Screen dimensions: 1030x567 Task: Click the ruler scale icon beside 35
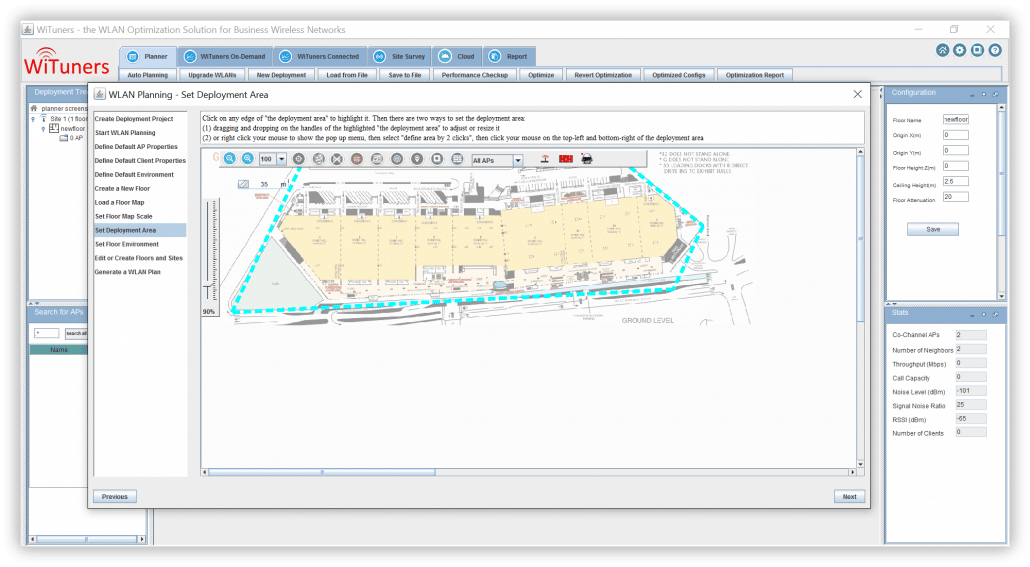(243, 184)
